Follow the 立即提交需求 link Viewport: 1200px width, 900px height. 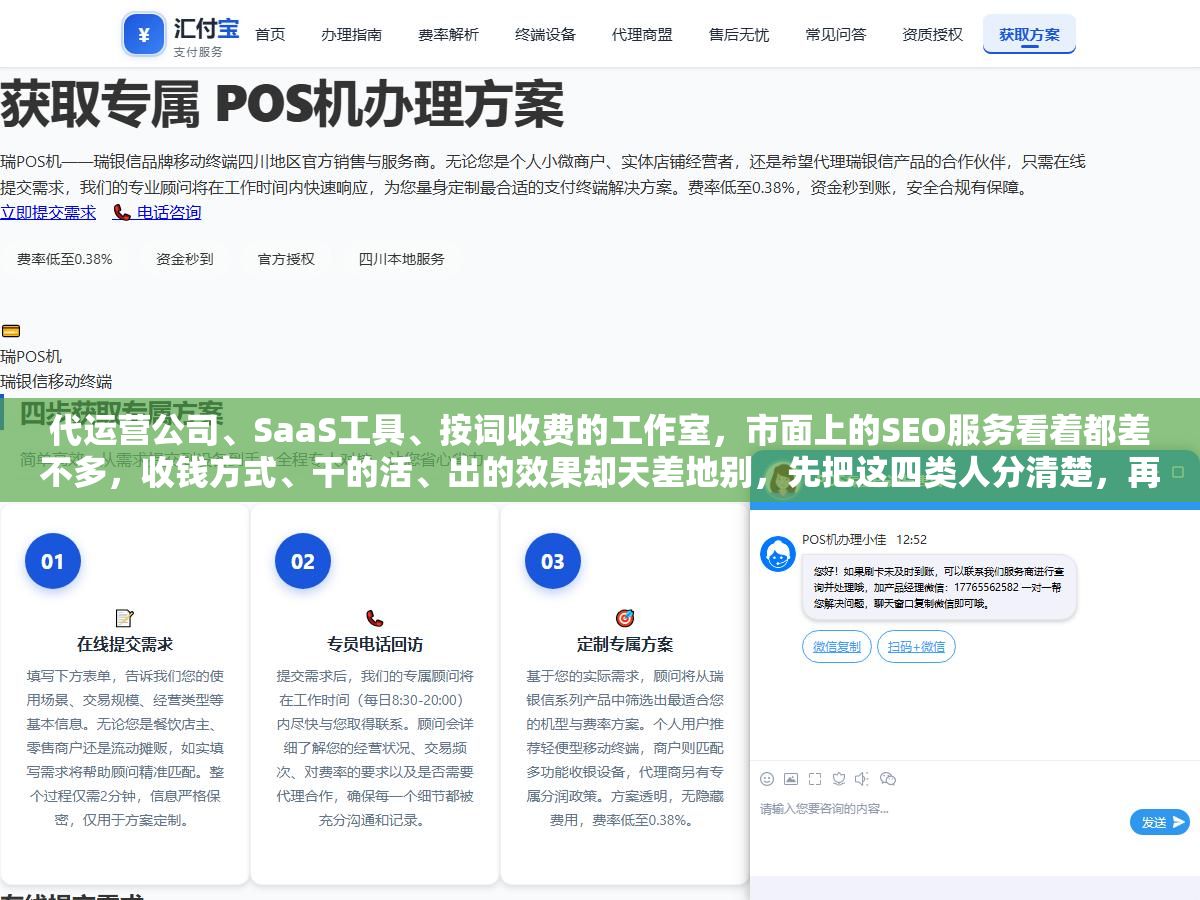click(x=48, y=212)
